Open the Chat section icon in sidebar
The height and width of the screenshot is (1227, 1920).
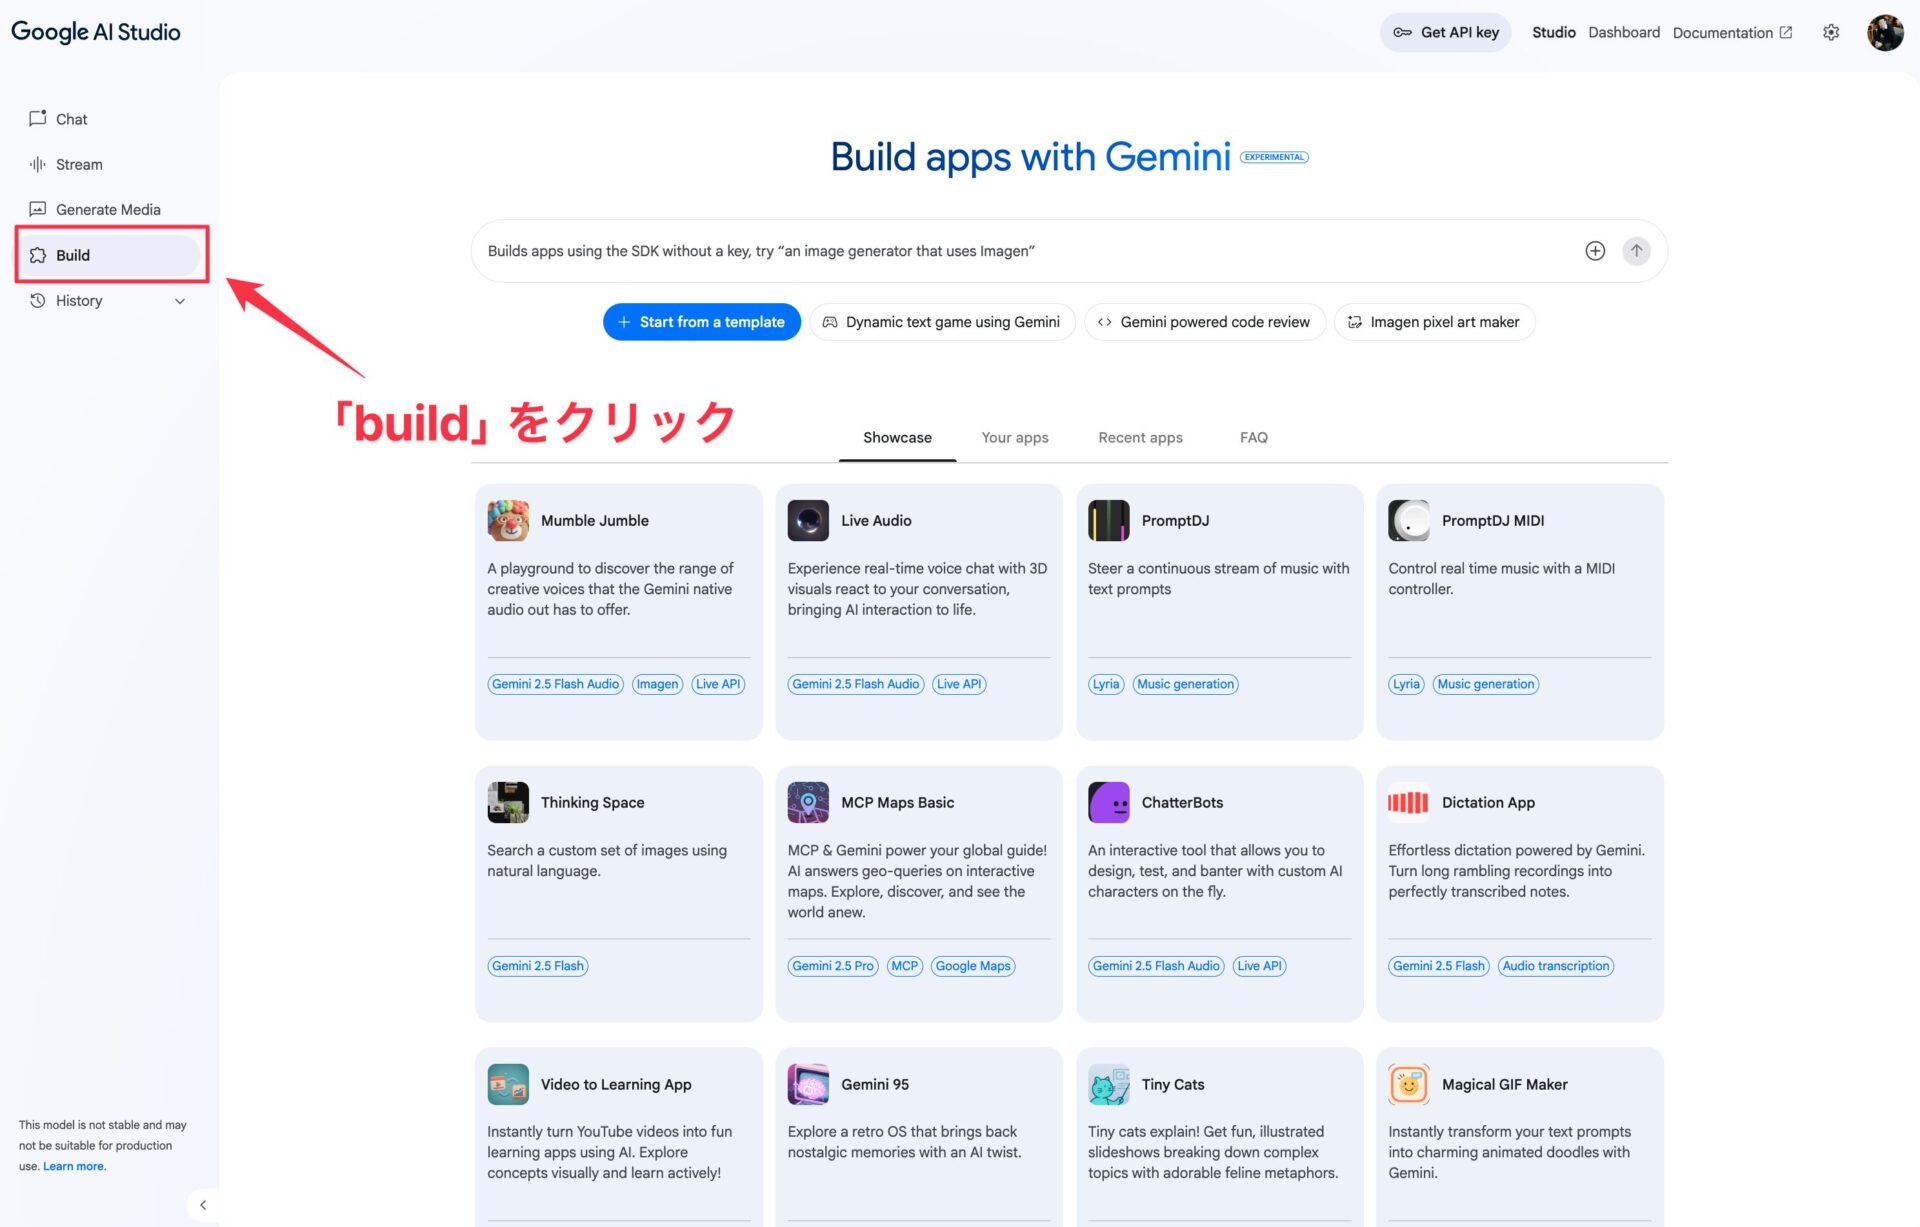38,118
